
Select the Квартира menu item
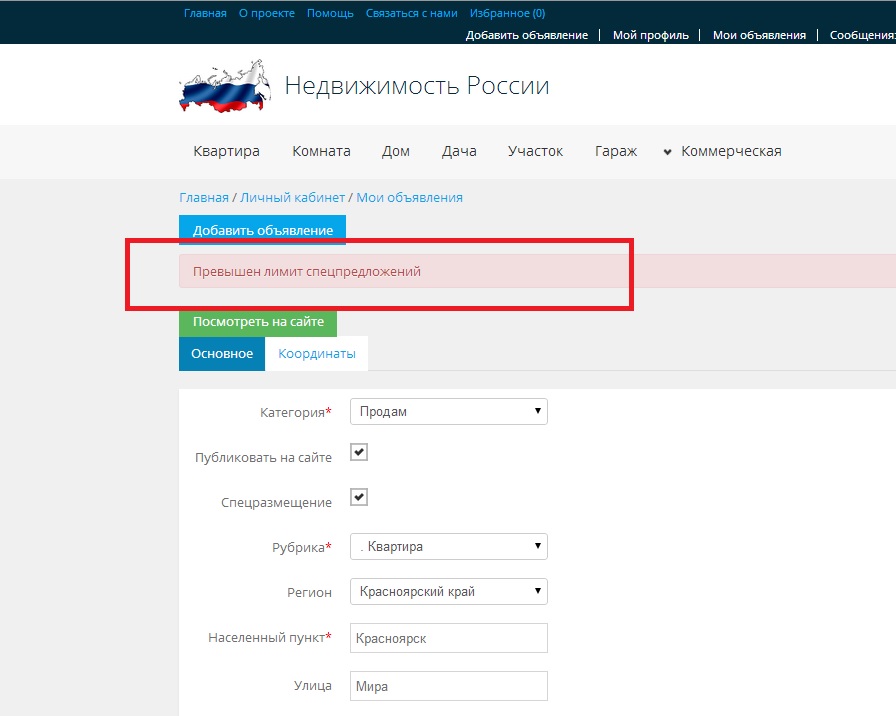226,151
